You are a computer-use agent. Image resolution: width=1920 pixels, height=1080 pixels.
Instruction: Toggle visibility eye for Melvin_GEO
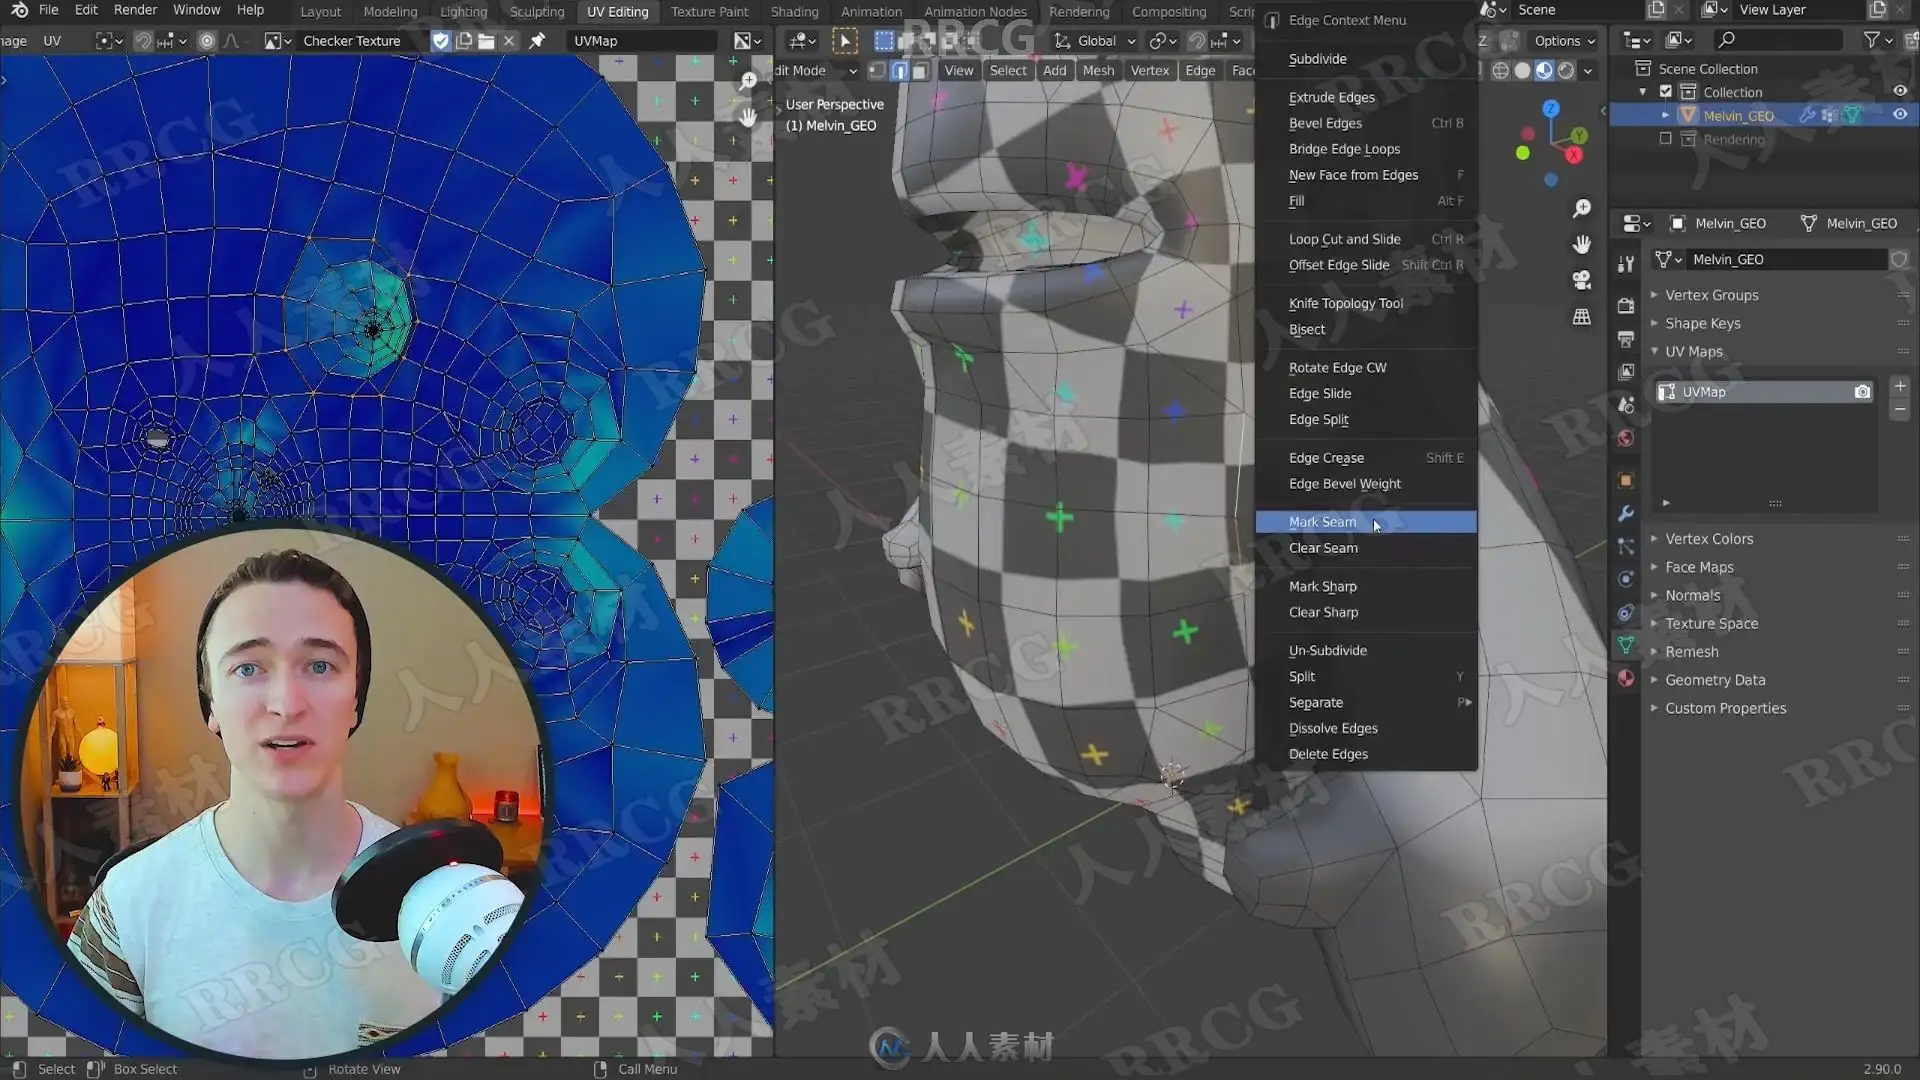(x=1899, y=115)
